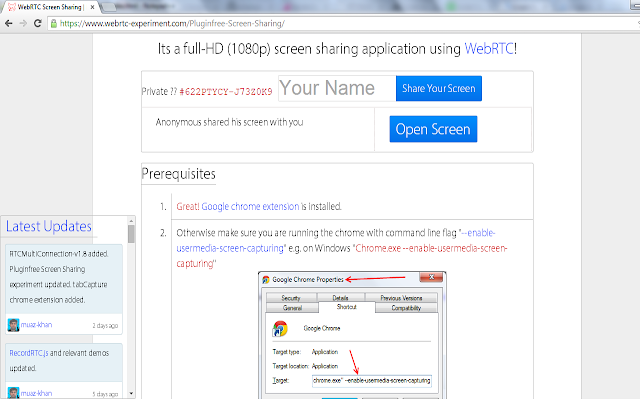Open Screen shared by Anonymous
The width and height of the screenshot is (640, 400).
(x=433, y=129)
